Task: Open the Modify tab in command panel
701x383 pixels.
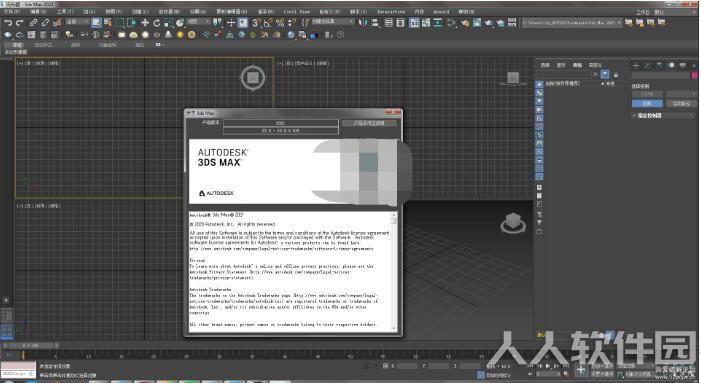Action: [x=647, y=66]
